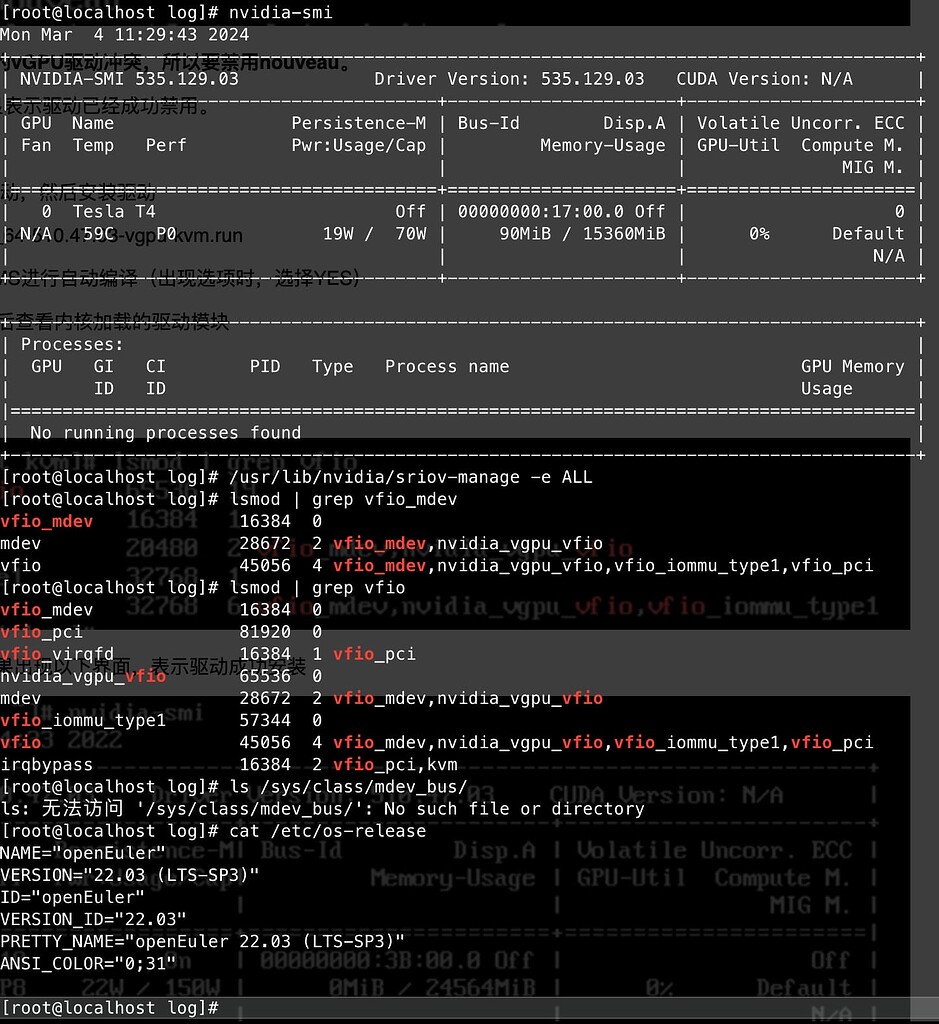Click the 19W / 70W power usage
The image size is (939, 1024).
374,234
